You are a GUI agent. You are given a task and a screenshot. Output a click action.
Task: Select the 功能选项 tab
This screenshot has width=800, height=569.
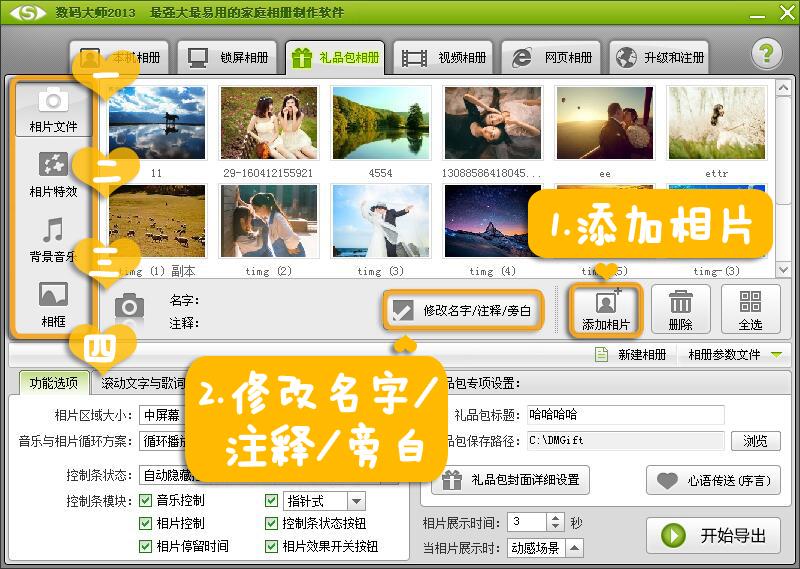pos(54,383)
